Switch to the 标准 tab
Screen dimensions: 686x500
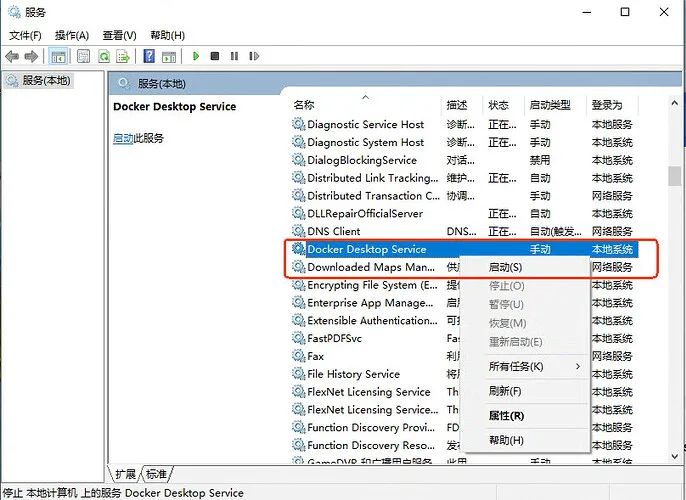click(x=157, y=474)
